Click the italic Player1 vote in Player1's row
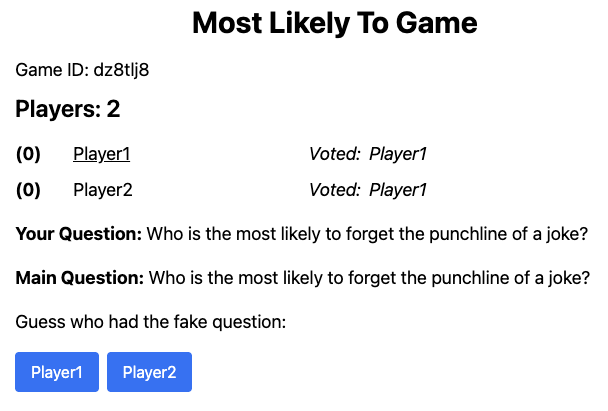This screenshot has width=608, height=411. pyautogui.click(x=398, y=154)
